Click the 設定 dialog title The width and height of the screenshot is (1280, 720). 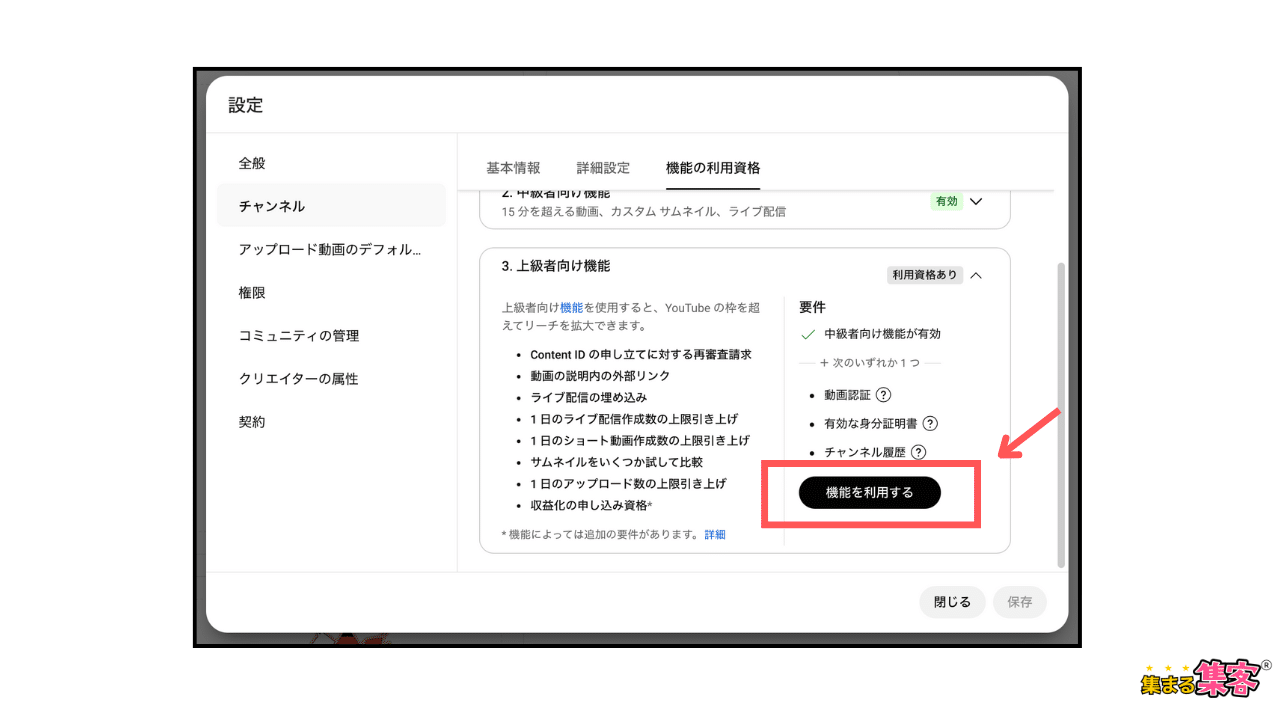pyautogui.click(x=246, y=105)
